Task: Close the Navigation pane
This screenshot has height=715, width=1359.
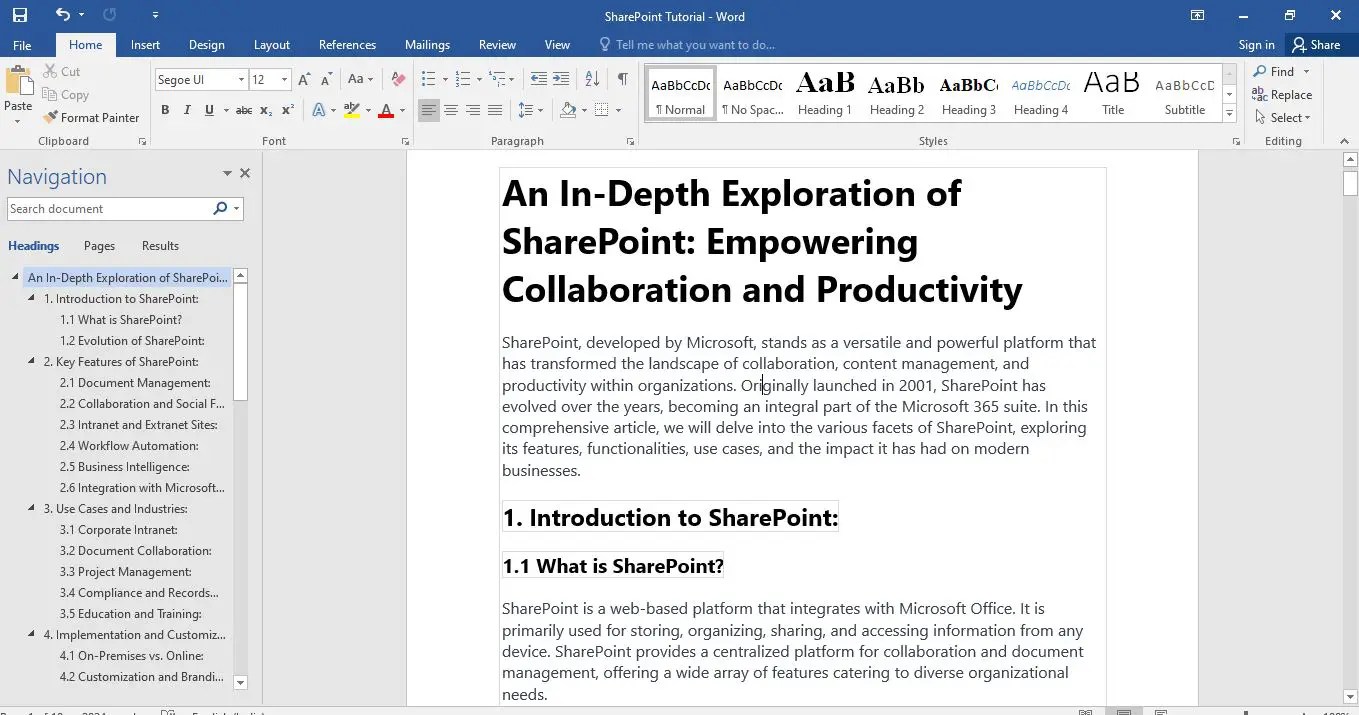Action: coord(245,174)
